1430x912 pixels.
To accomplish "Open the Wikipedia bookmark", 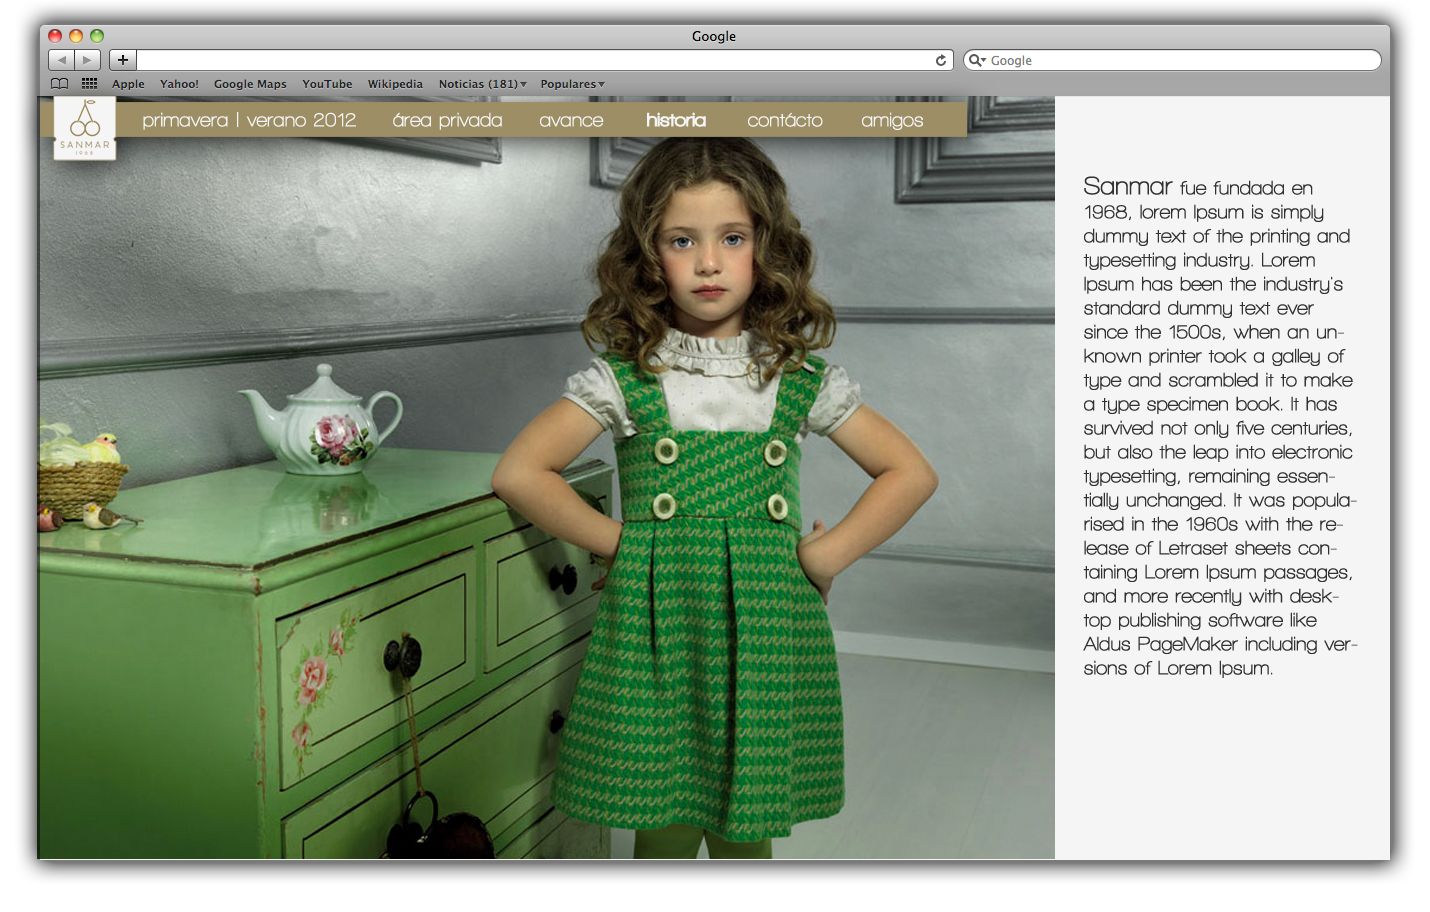I will tap(395, 84).
